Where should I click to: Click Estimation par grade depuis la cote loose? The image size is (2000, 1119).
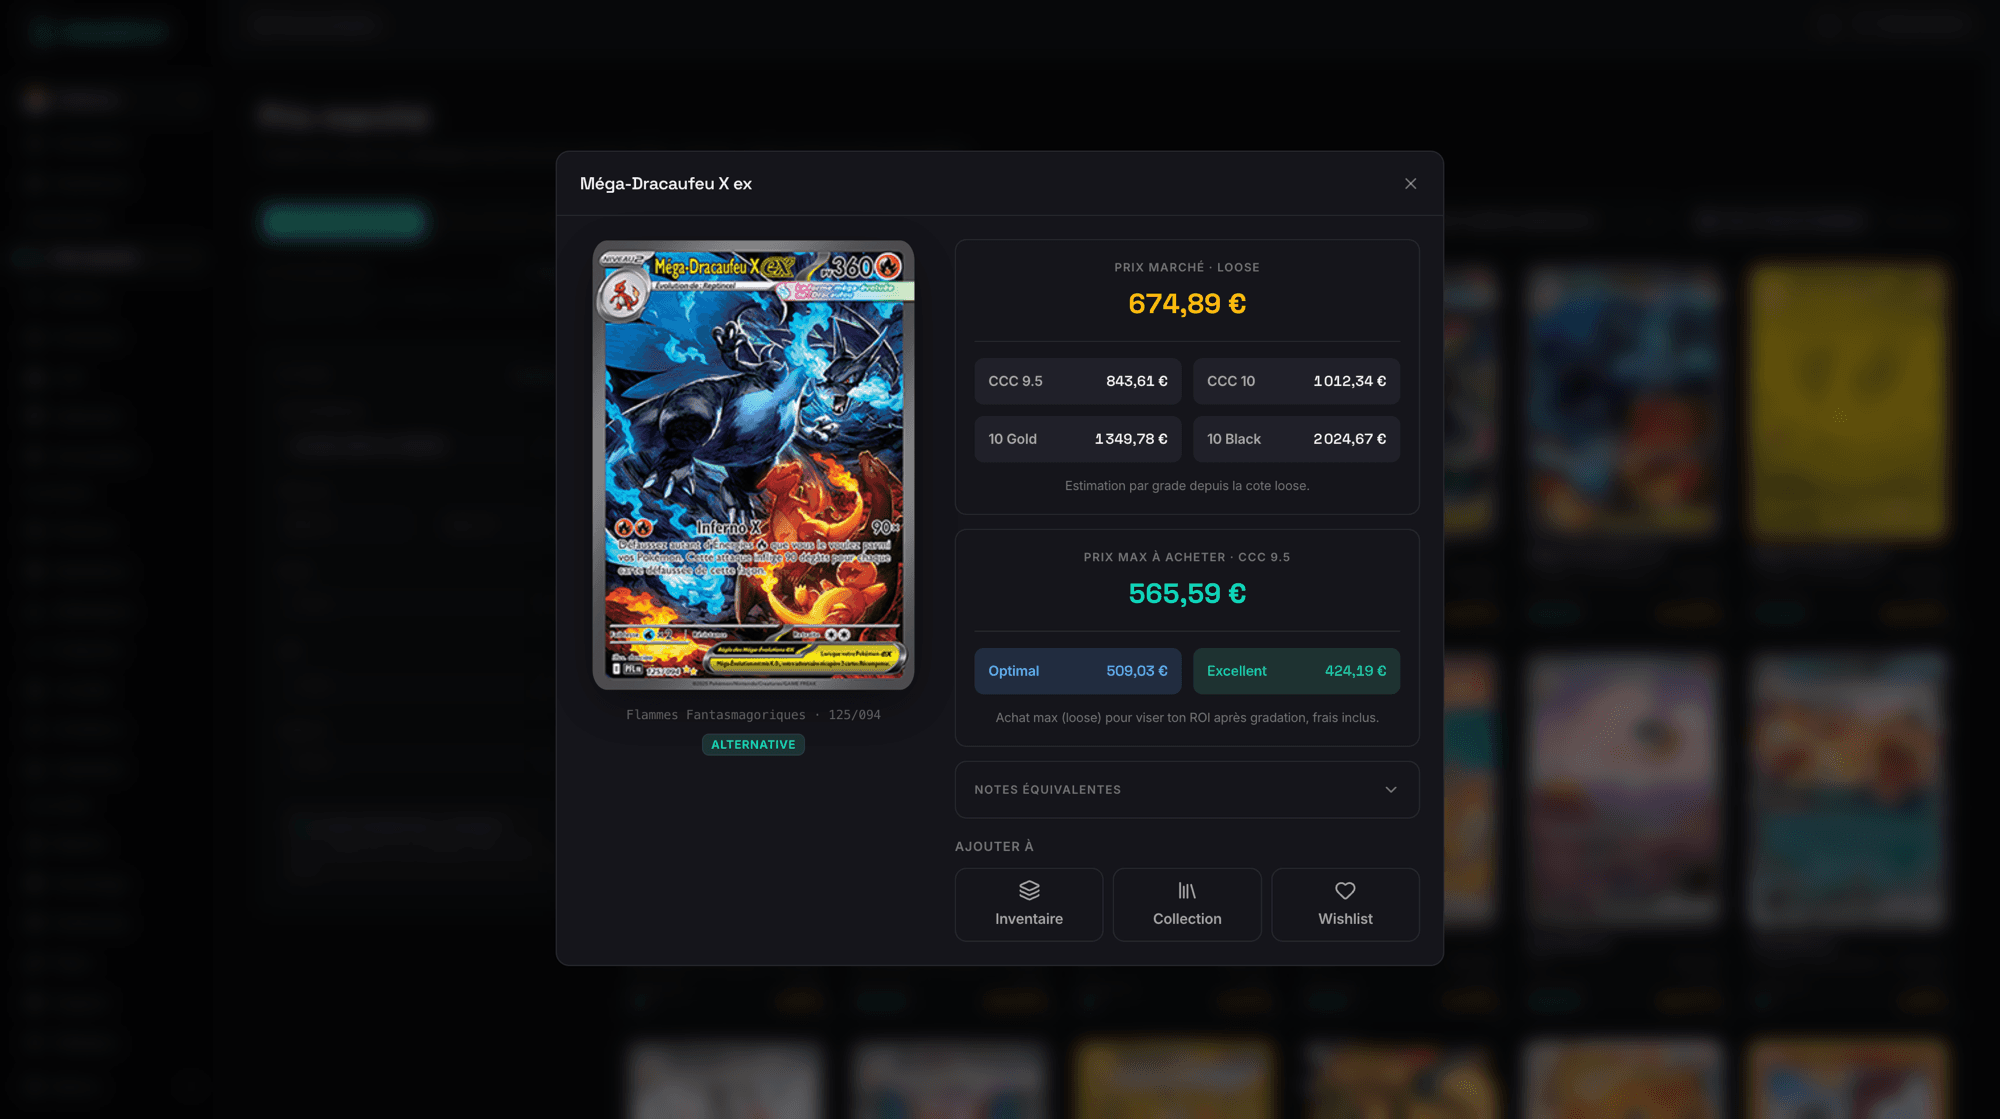[x=1187, y=486]
